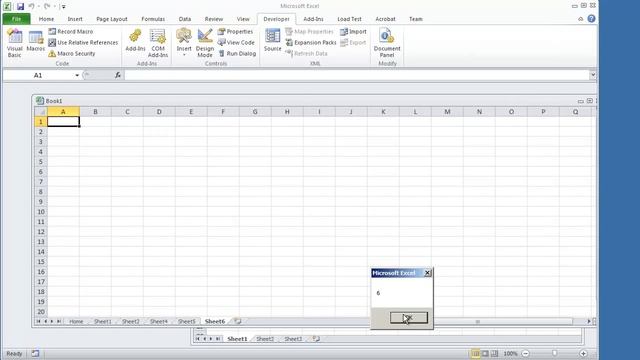Close the Microsoft Excel message box

click(427, 273)
